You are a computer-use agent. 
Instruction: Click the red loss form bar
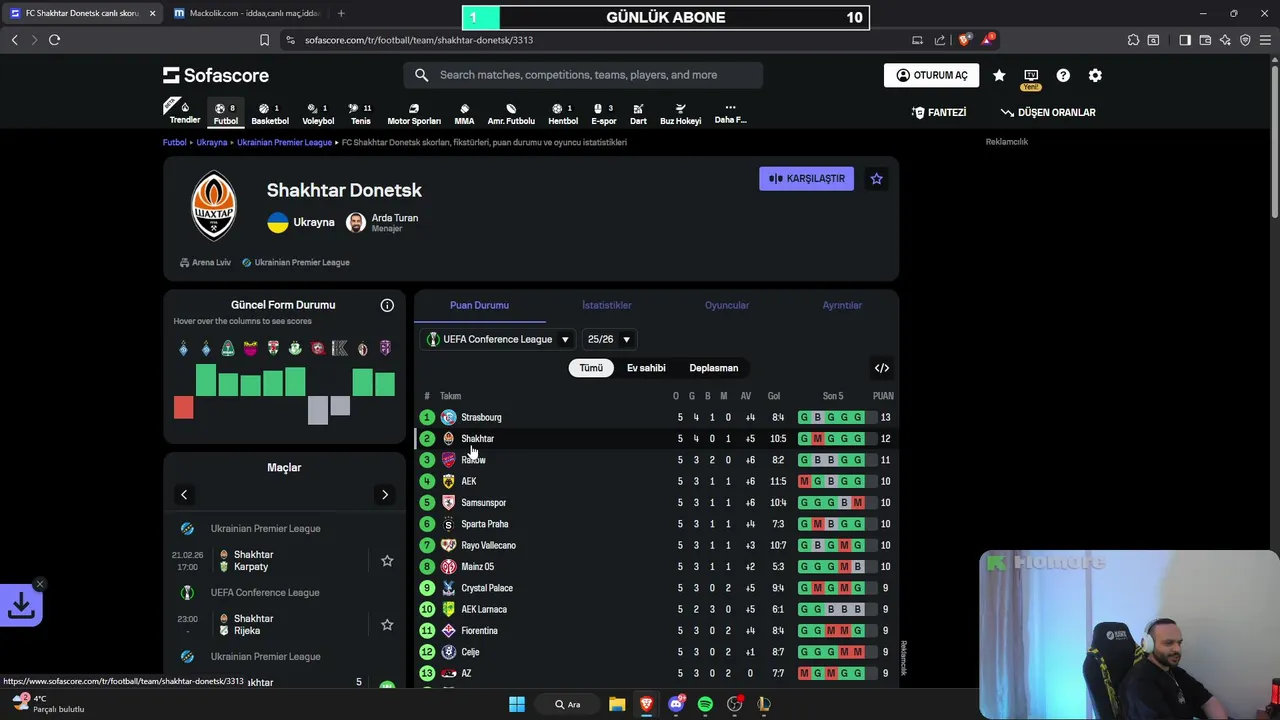[x=183, y=407]
